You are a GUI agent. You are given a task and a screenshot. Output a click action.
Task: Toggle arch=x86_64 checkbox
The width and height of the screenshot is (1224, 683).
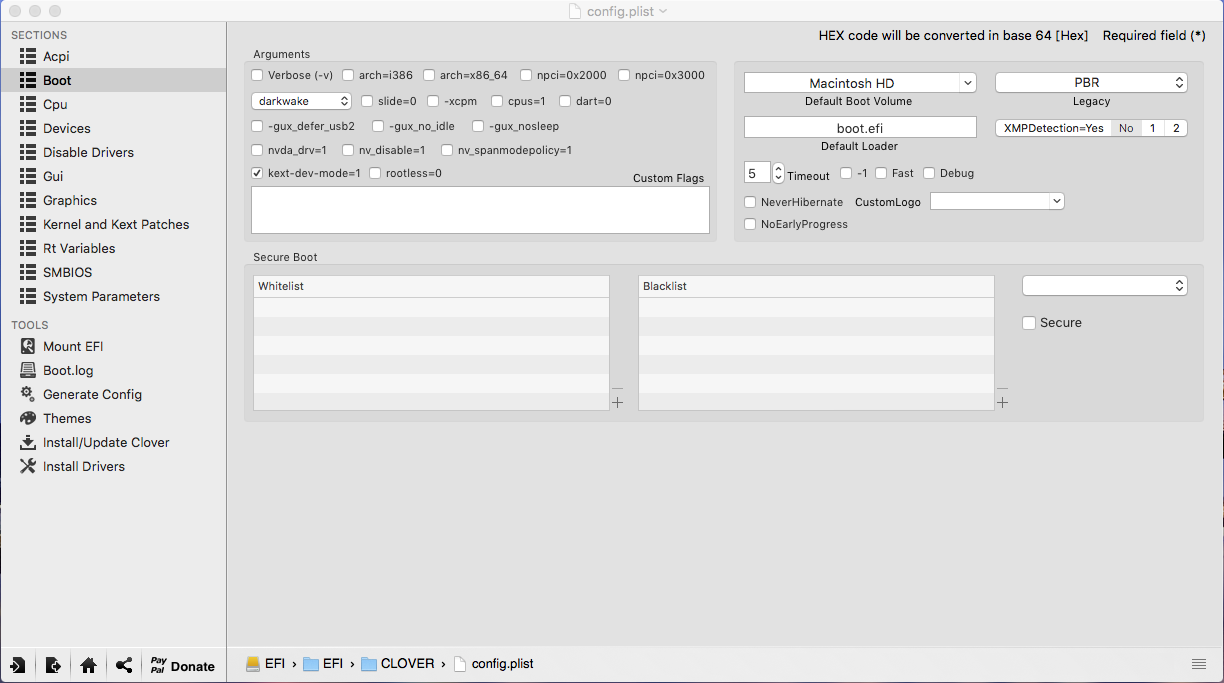429,75
